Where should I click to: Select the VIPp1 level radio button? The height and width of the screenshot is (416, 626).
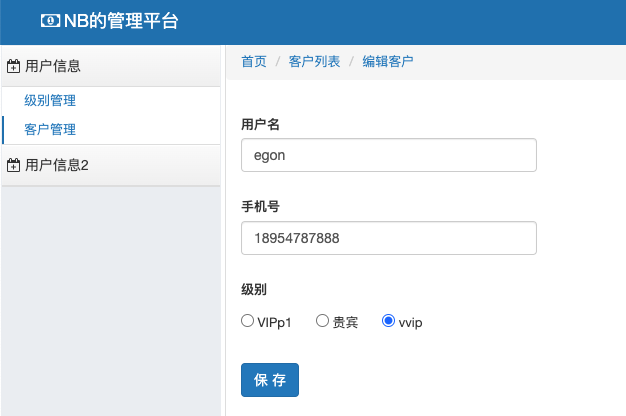click(x=248, y=321)
